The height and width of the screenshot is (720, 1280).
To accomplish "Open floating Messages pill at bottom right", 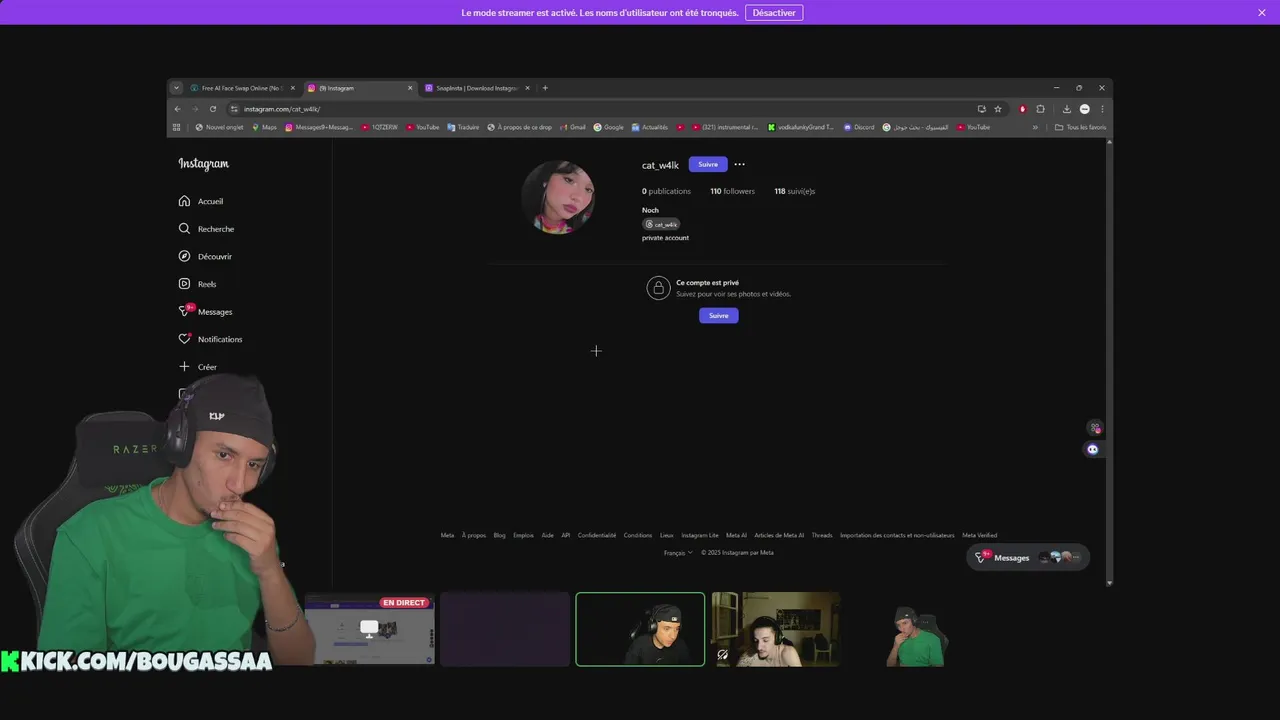I will (1028, 557).
